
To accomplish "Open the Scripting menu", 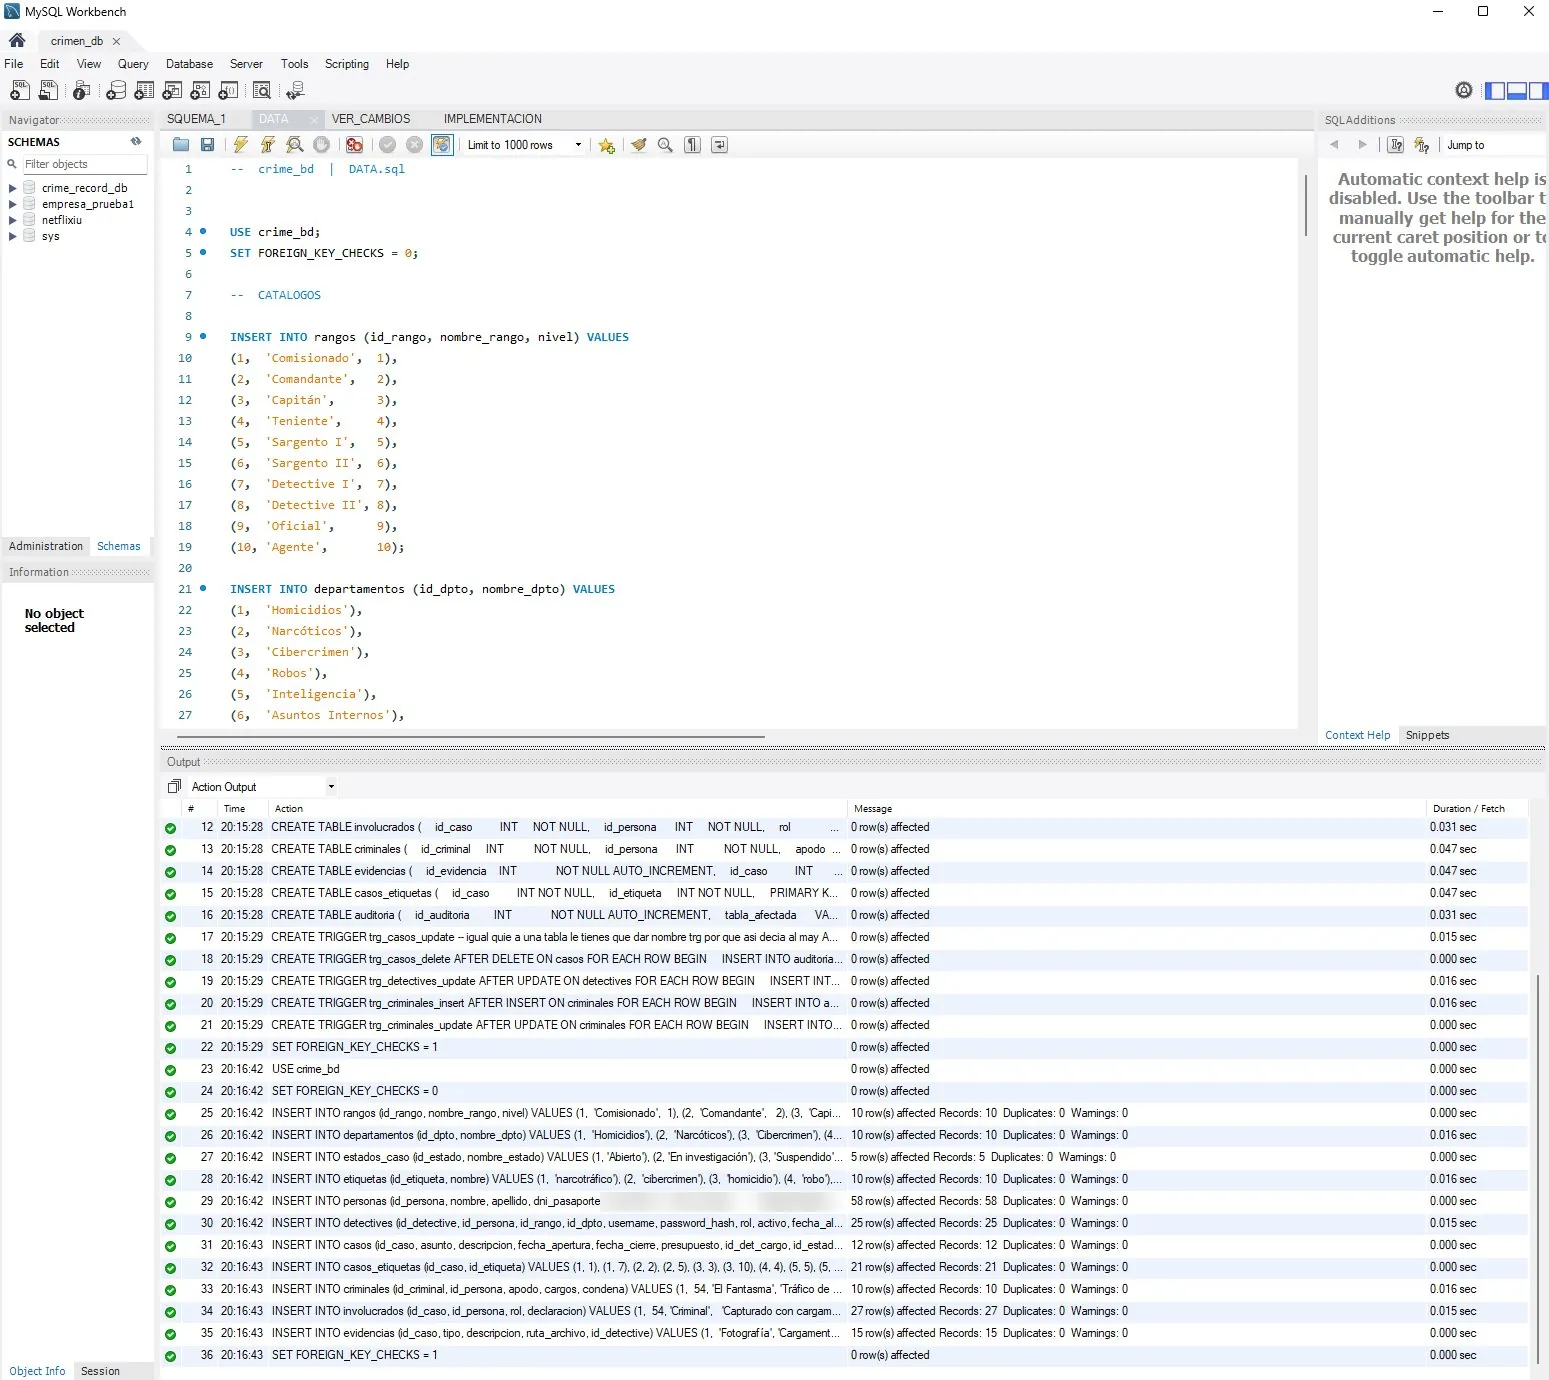I will (347, 64).
